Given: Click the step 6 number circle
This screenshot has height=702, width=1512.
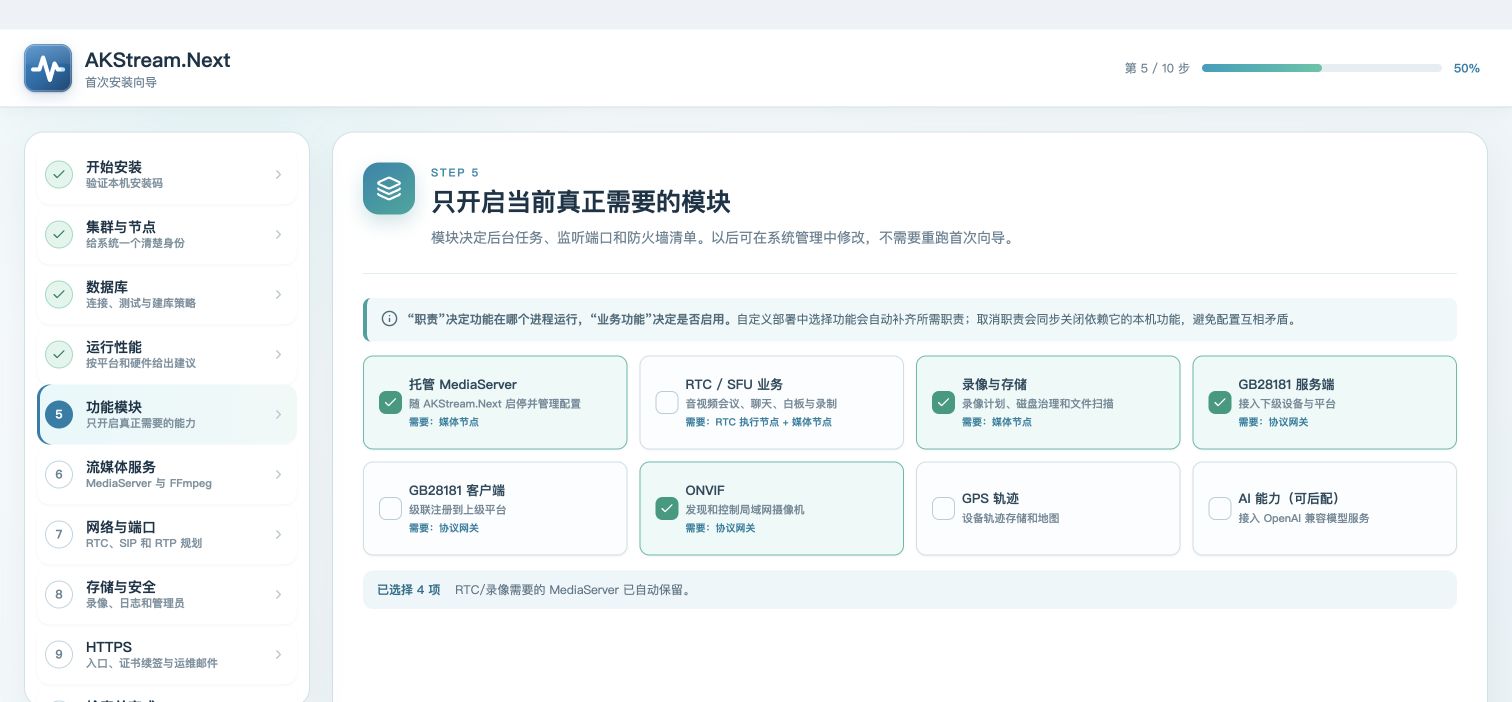Looking at the screenshot, I should pos(59,474).
